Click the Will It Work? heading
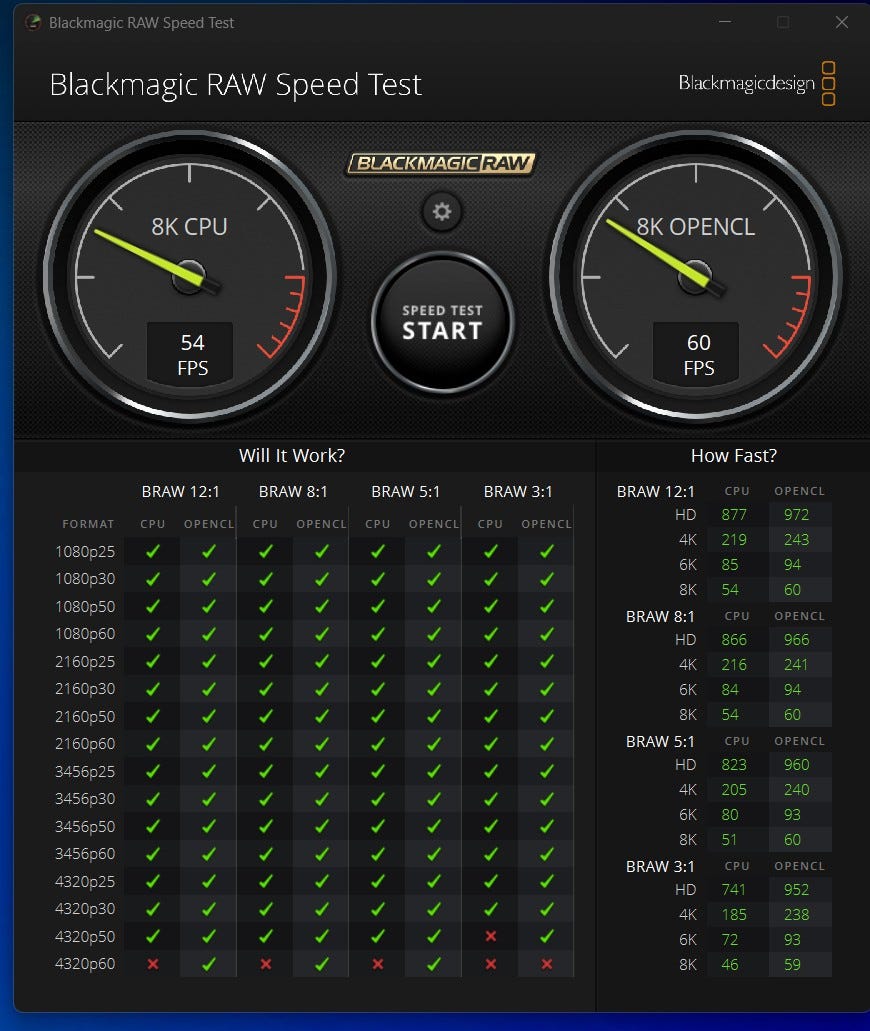Viewport: 870px width, 1031px height. pyautogui.click(x=292, y=456)
